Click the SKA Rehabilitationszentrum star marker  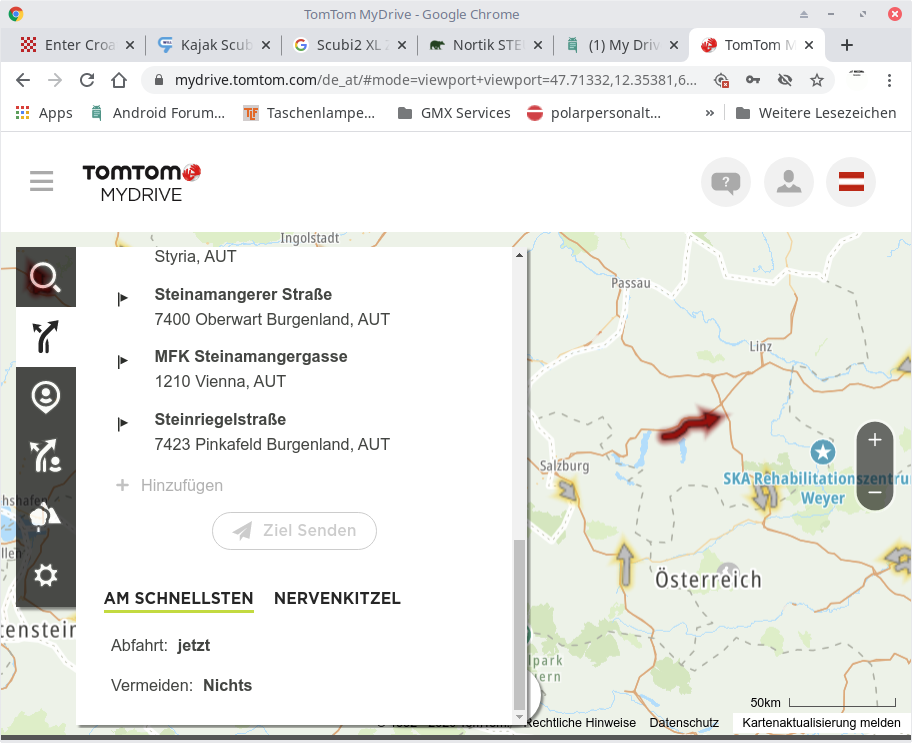click(822, 452)
